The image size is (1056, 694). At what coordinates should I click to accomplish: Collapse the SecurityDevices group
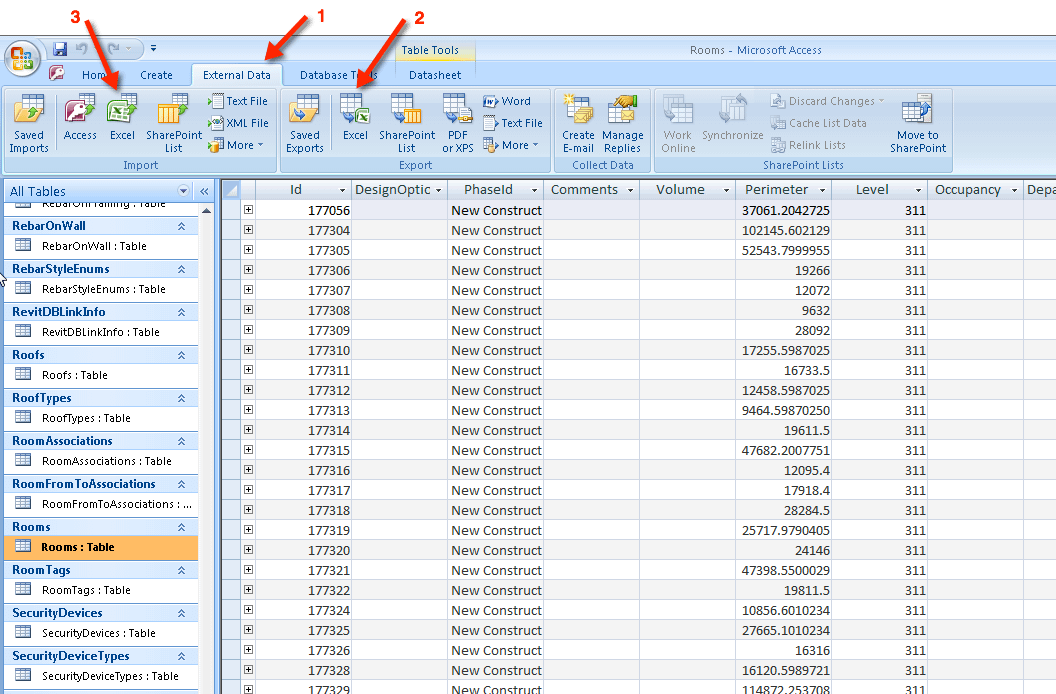(x=181, y=613)
